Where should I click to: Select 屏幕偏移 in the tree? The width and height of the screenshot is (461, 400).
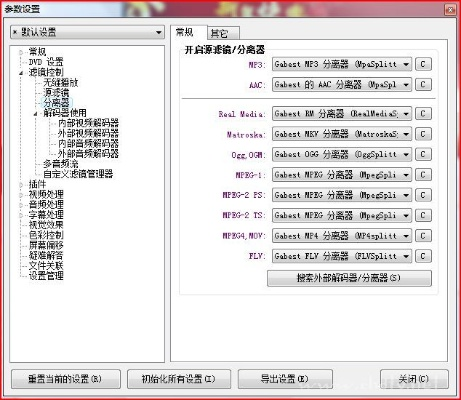pyautogui.click(x=46, y=245)
